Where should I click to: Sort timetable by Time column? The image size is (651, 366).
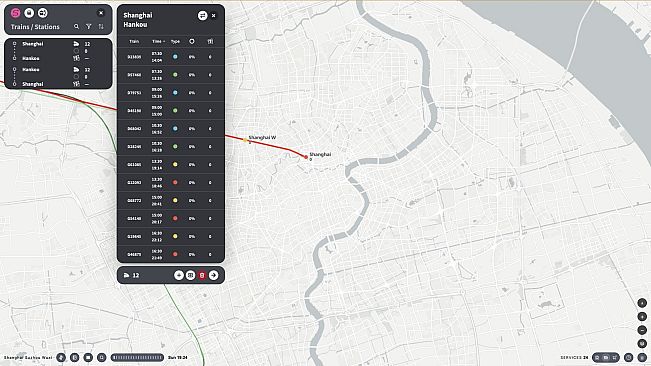point(158,41)
